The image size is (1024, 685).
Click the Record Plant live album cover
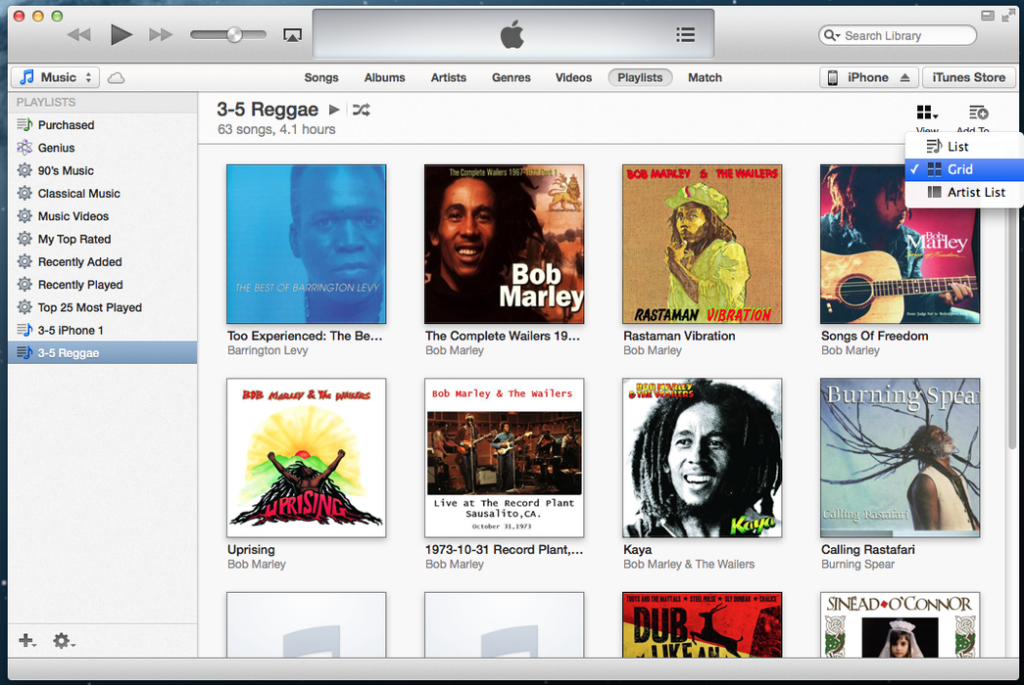click(504, 458)
